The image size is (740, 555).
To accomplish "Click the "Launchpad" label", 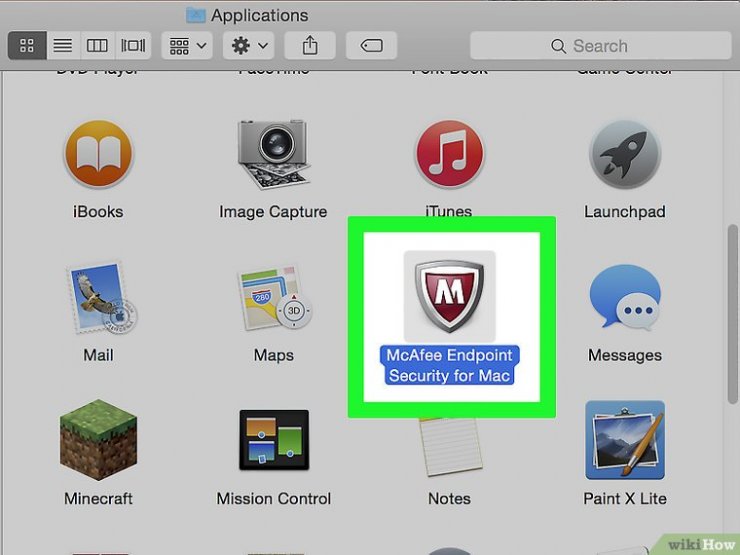I will point(625,212).
